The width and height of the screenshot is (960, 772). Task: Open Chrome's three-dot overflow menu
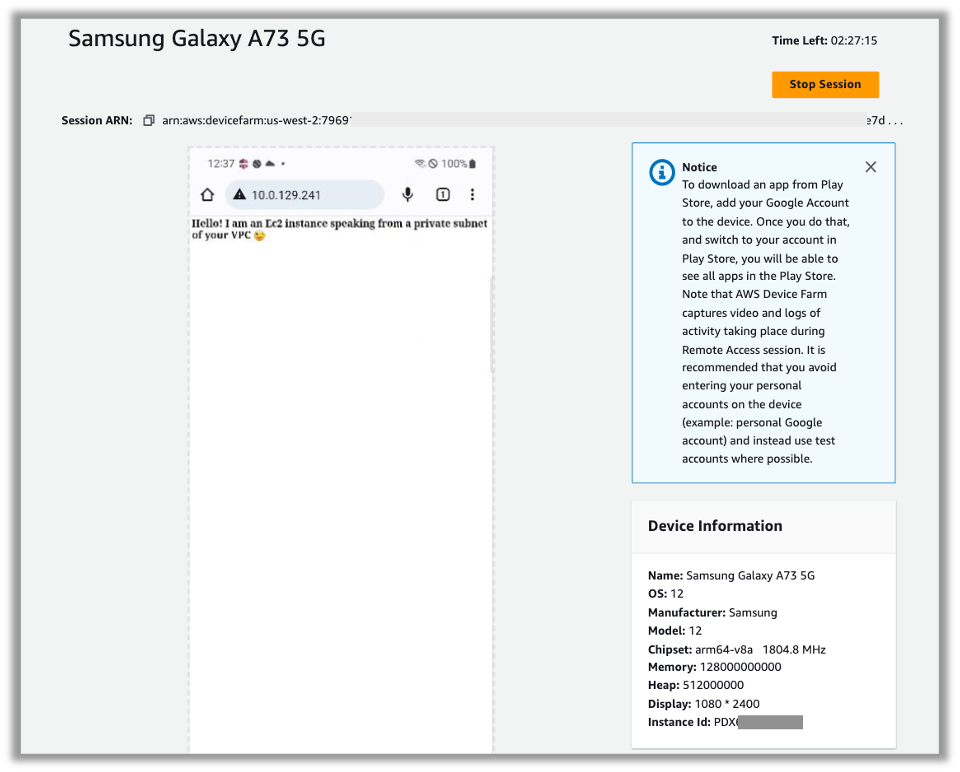[472, 194]
